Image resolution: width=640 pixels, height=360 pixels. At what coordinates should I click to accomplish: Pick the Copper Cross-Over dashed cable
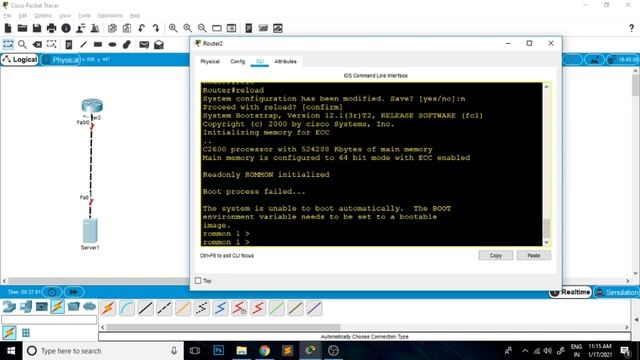[164, 308]
